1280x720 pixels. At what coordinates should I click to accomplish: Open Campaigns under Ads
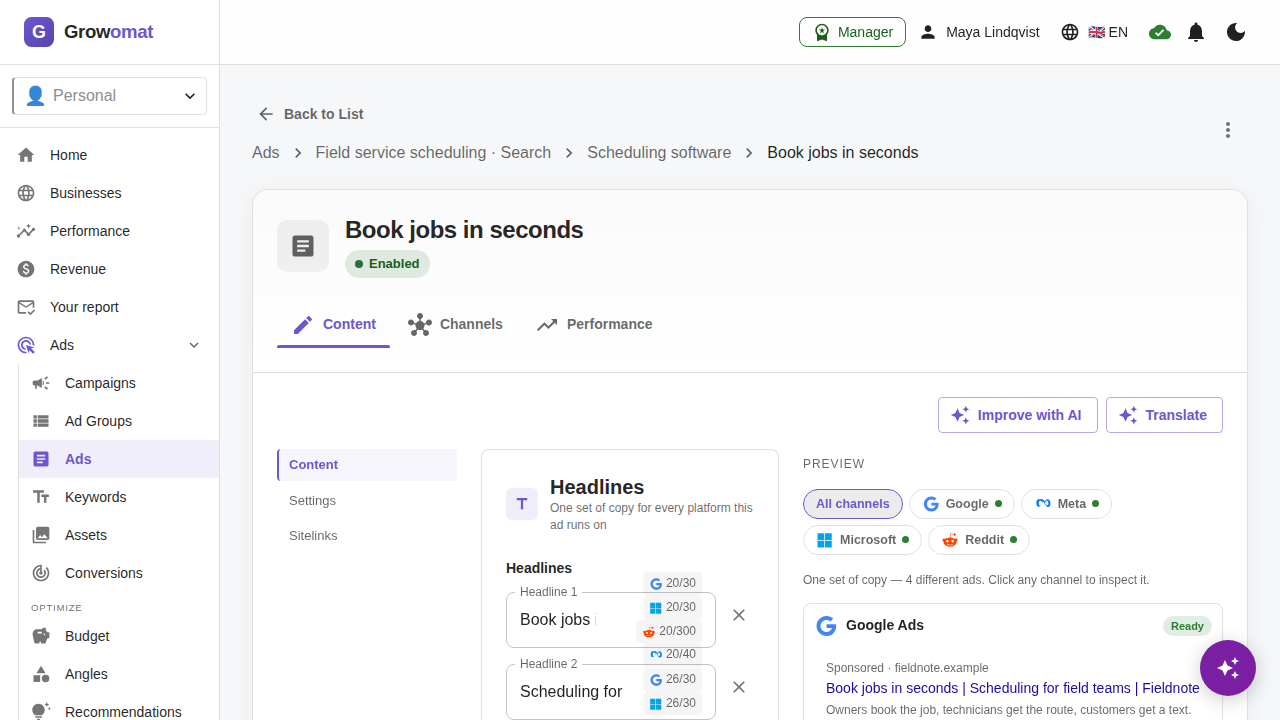119,383
